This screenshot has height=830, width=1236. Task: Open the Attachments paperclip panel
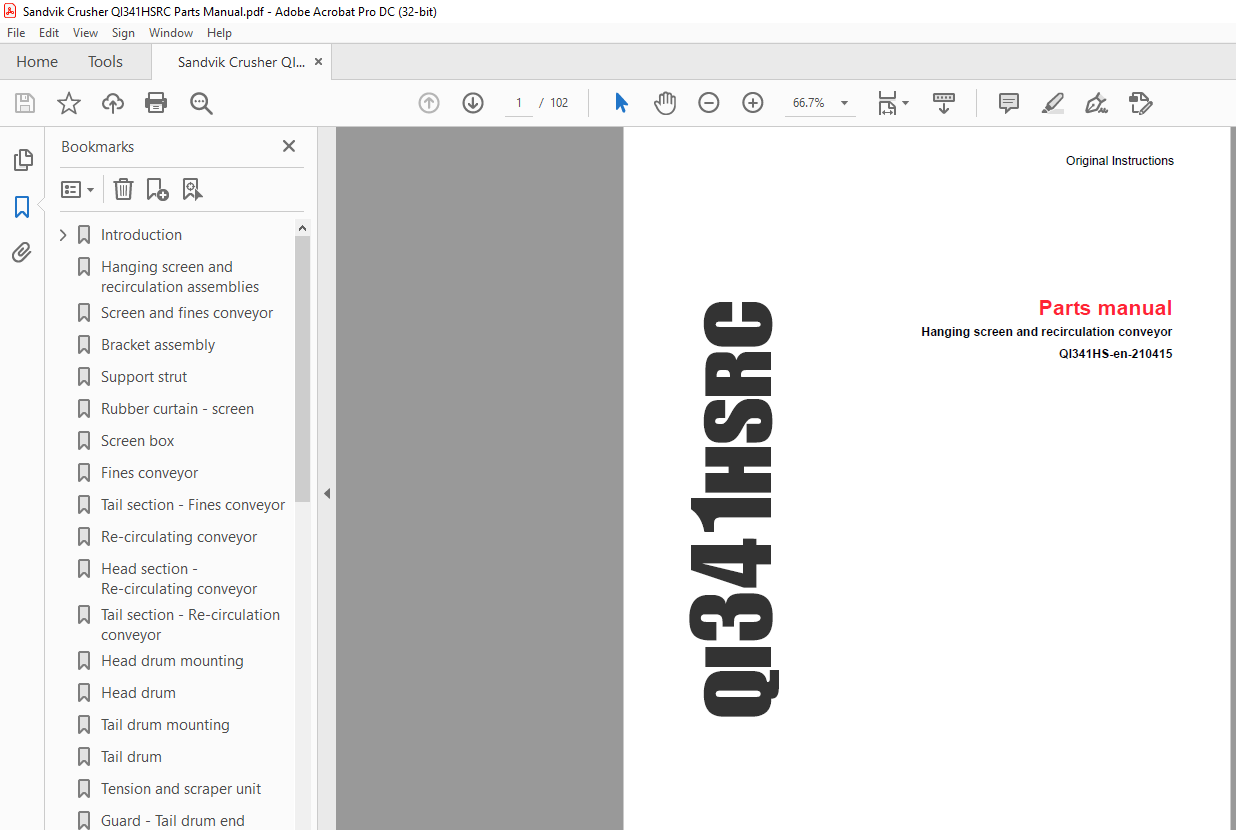22,253
